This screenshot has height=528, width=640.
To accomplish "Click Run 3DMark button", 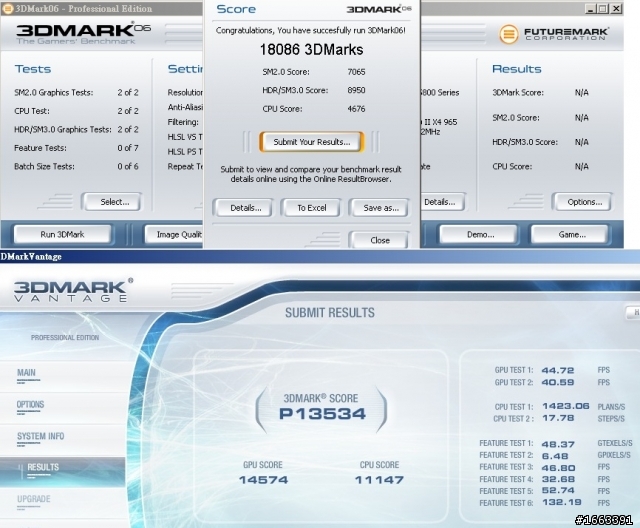I will tap(62, 235).
